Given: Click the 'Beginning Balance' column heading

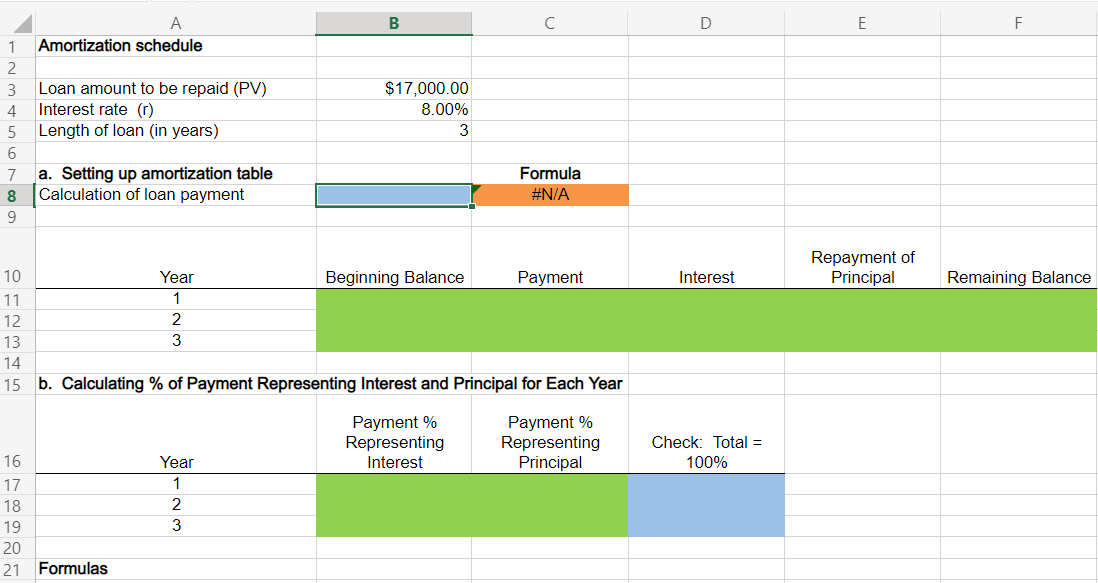Looking at the screenshot, I should tap(394, 278).
